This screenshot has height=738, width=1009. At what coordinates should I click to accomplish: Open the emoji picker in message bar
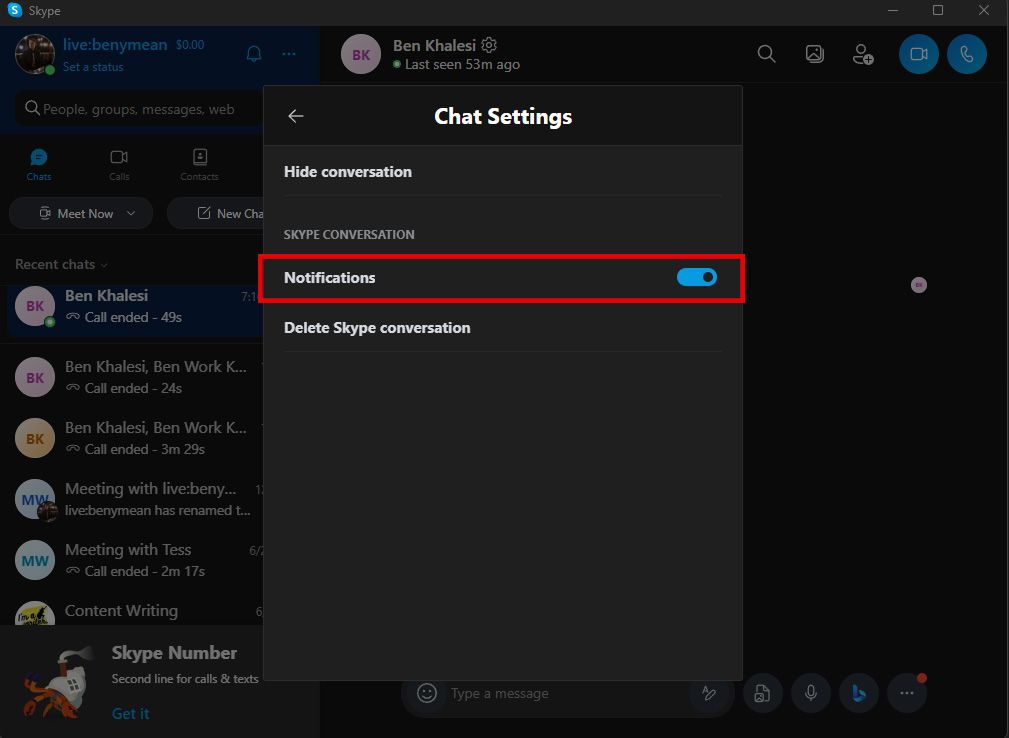[x=426, y=692]
